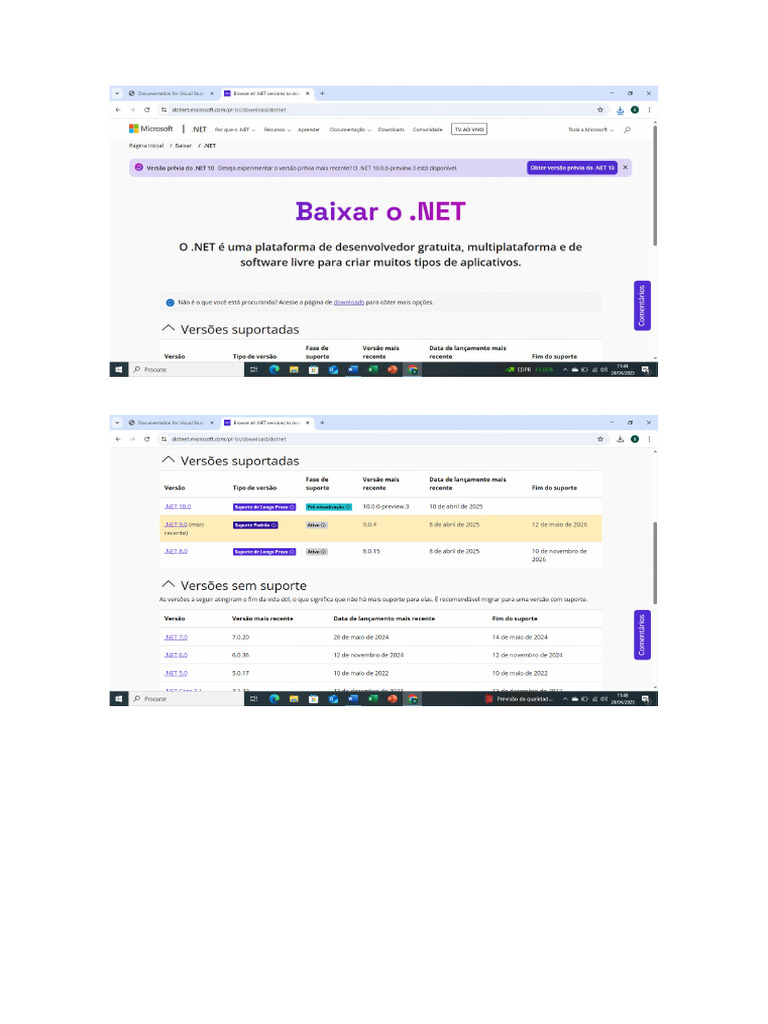Click the Microsoft logo in the site header
Viewport: 768px width, 1024px height.
[x=151, y=129]
